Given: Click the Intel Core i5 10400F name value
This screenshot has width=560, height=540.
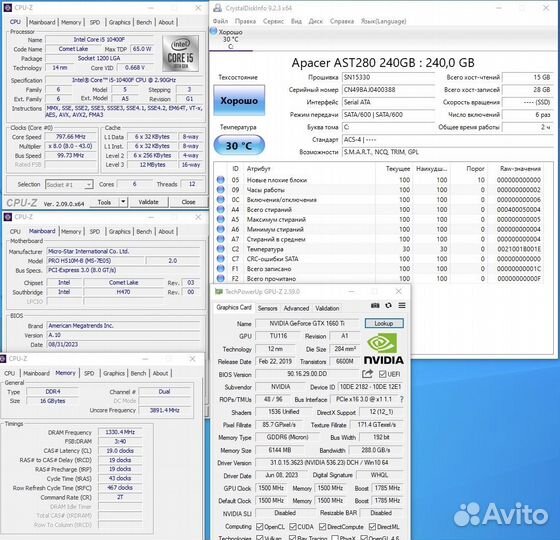Looking at the screenshot, I should [x=99, y=39].
